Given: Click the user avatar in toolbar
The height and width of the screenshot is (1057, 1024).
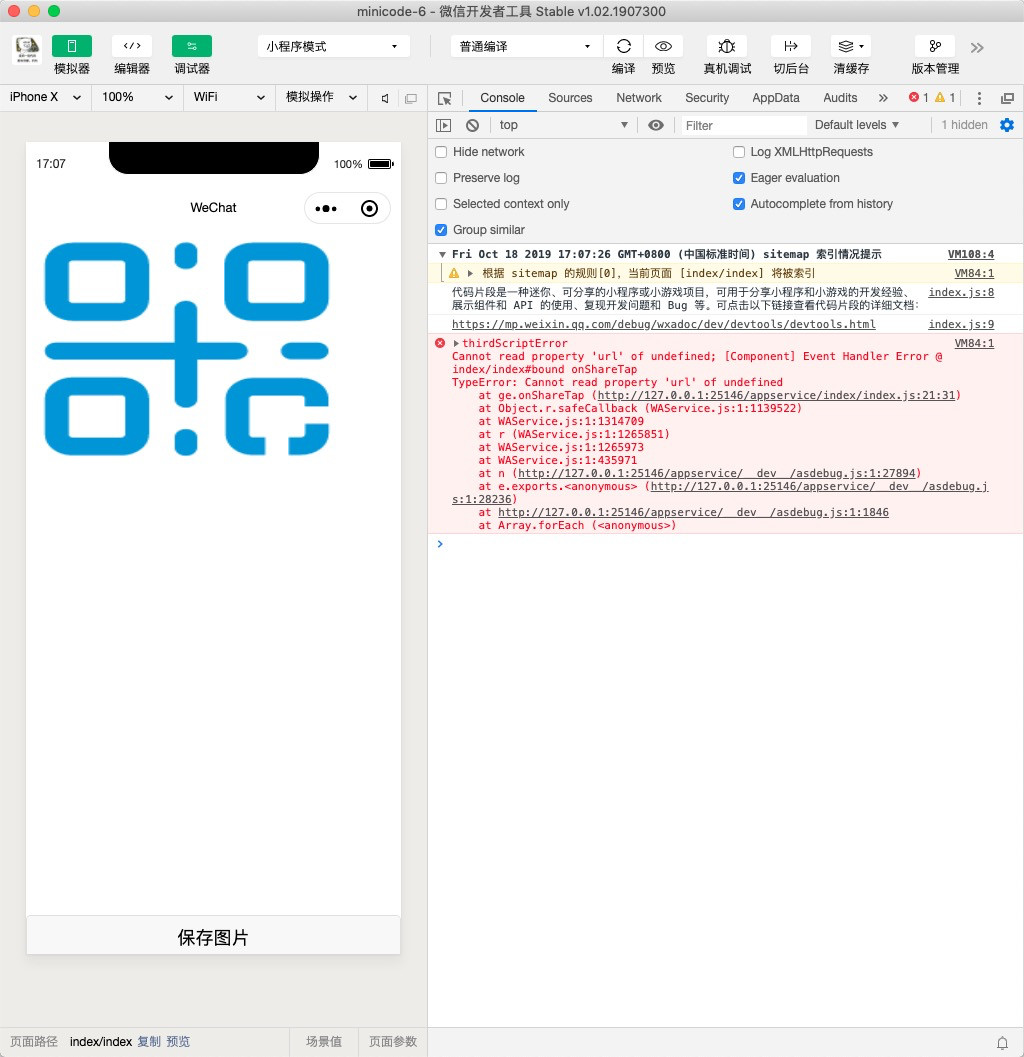Looking at the screenshot, I should tap(27, 49).
